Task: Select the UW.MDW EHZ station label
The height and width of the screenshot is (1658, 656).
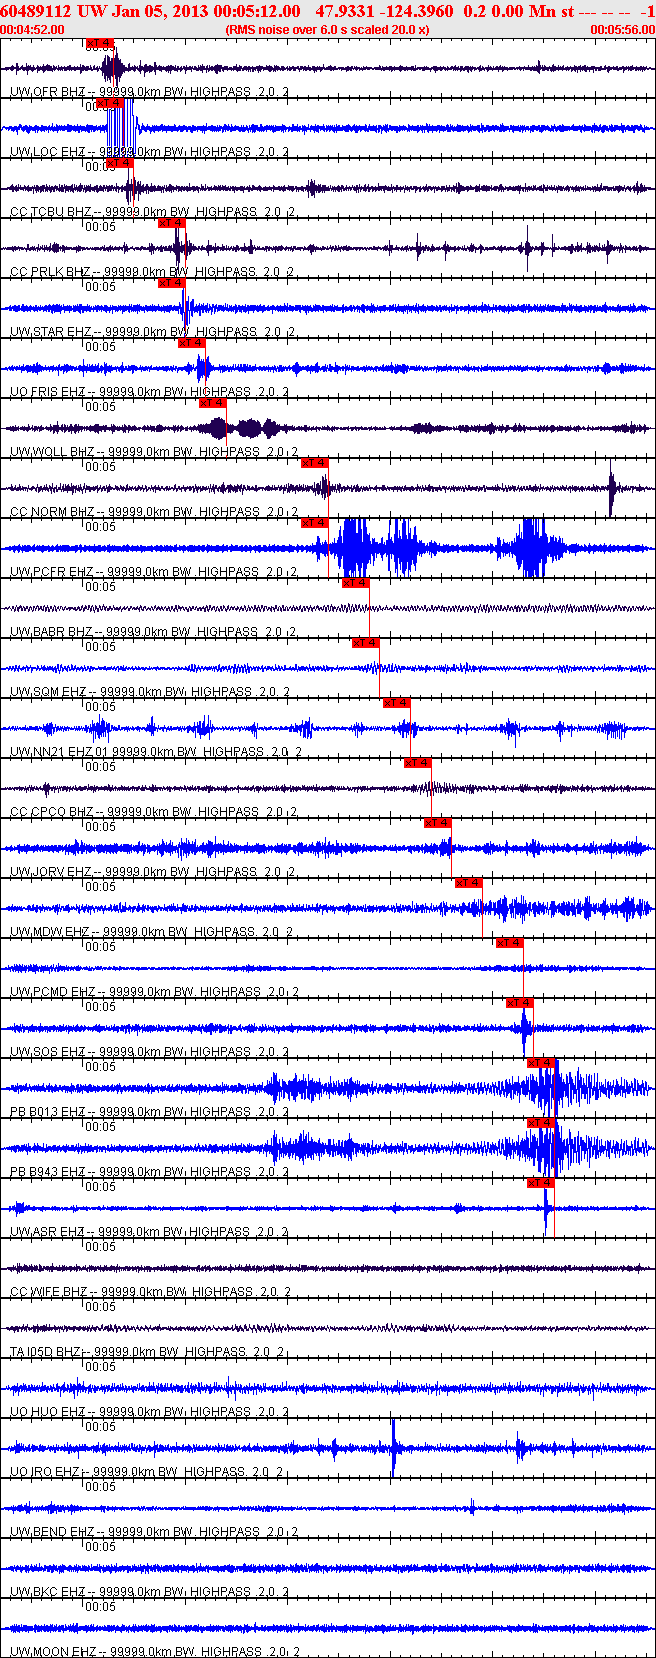Action: click(x=151, y=932)
